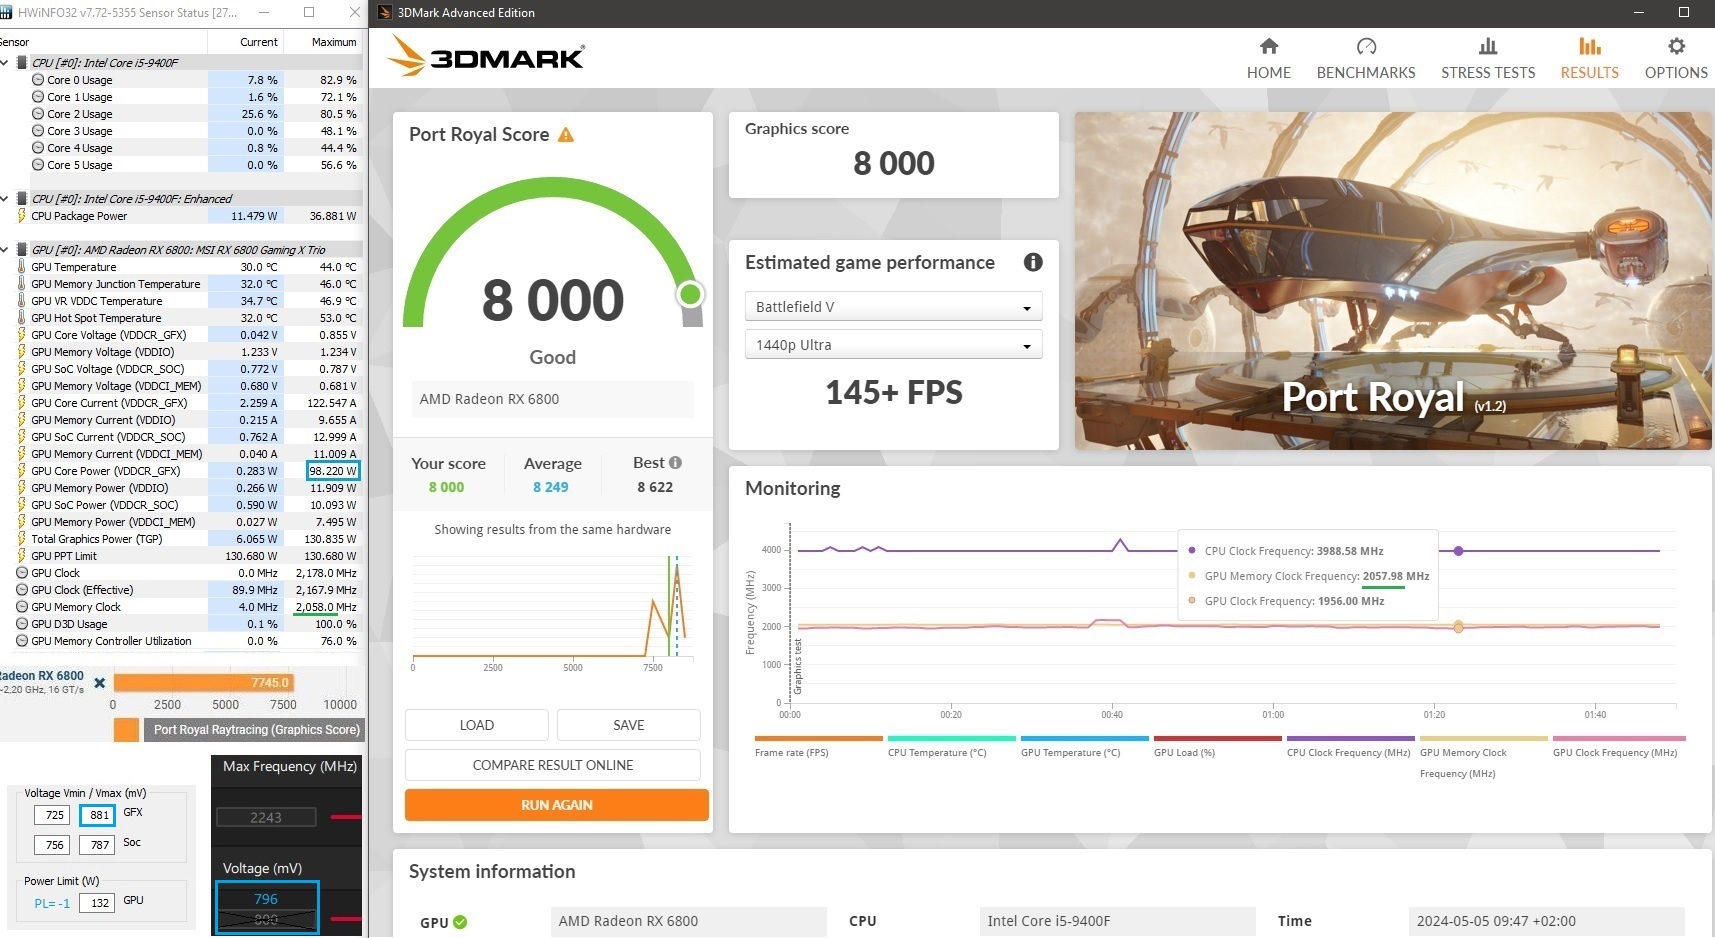This screenshot has width=1715, height=938.
Task: Remove the Radeon RX 6800 comparison entry (X)
Action: 99,683
